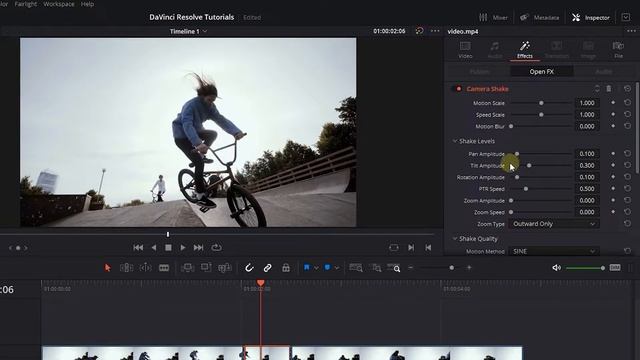Click the Mixer button
This screenshot has height=360, width=640.
[x=493, y=18]
